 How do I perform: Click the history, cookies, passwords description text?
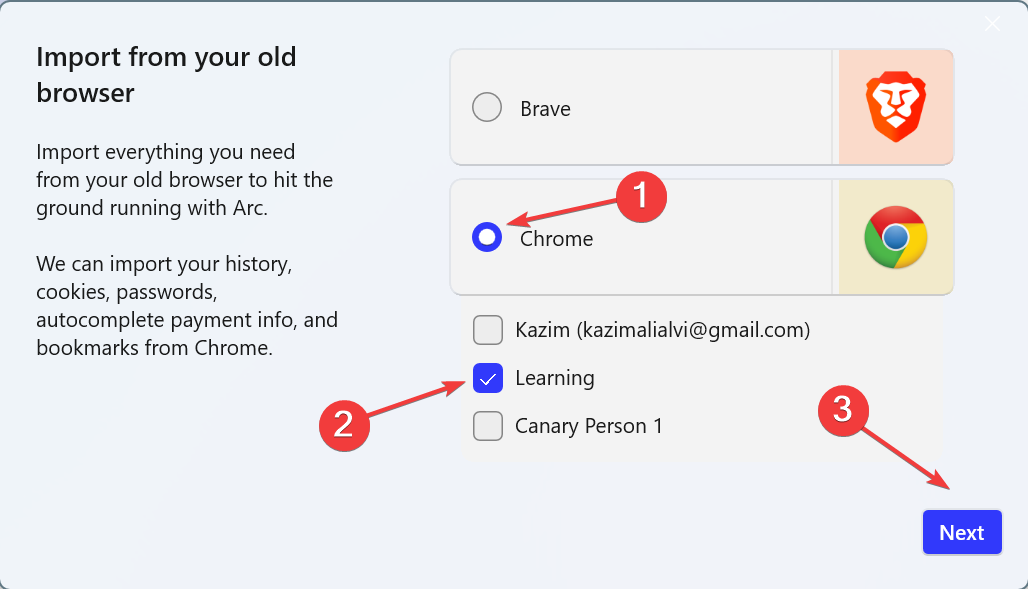tap(187, 306)
